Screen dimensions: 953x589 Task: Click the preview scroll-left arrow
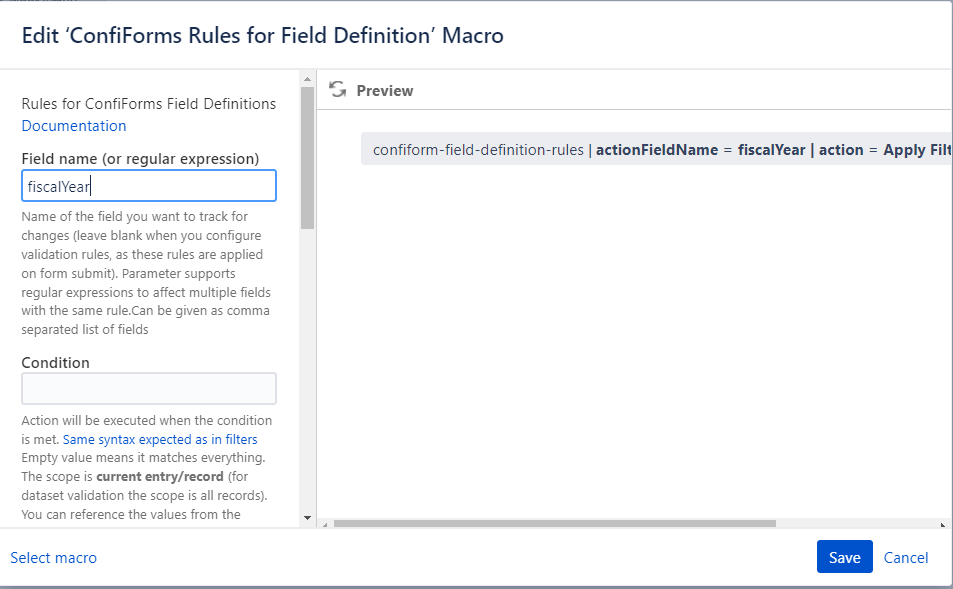[x=325, y=524]
